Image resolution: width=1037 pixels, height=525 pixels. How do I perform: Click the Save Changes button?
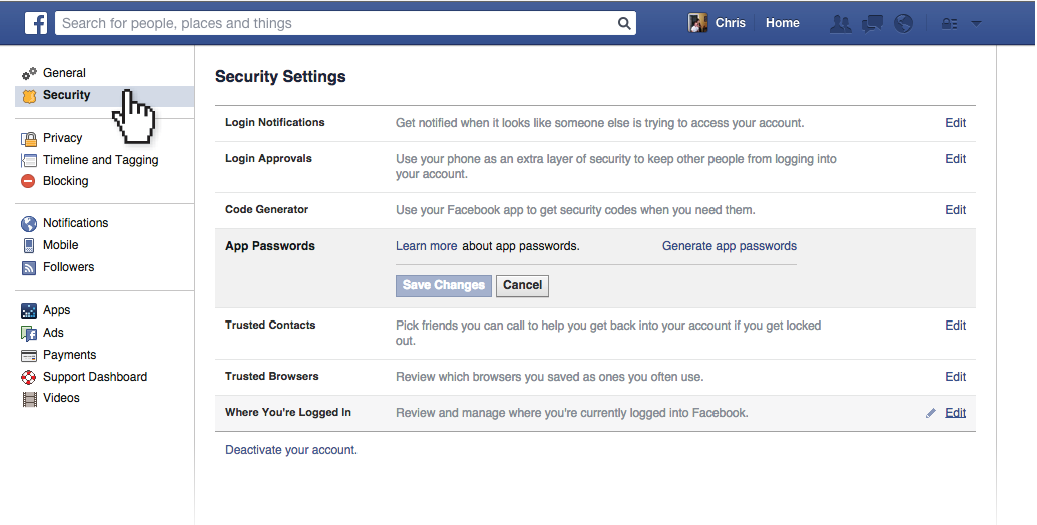(x=444, y=285)
